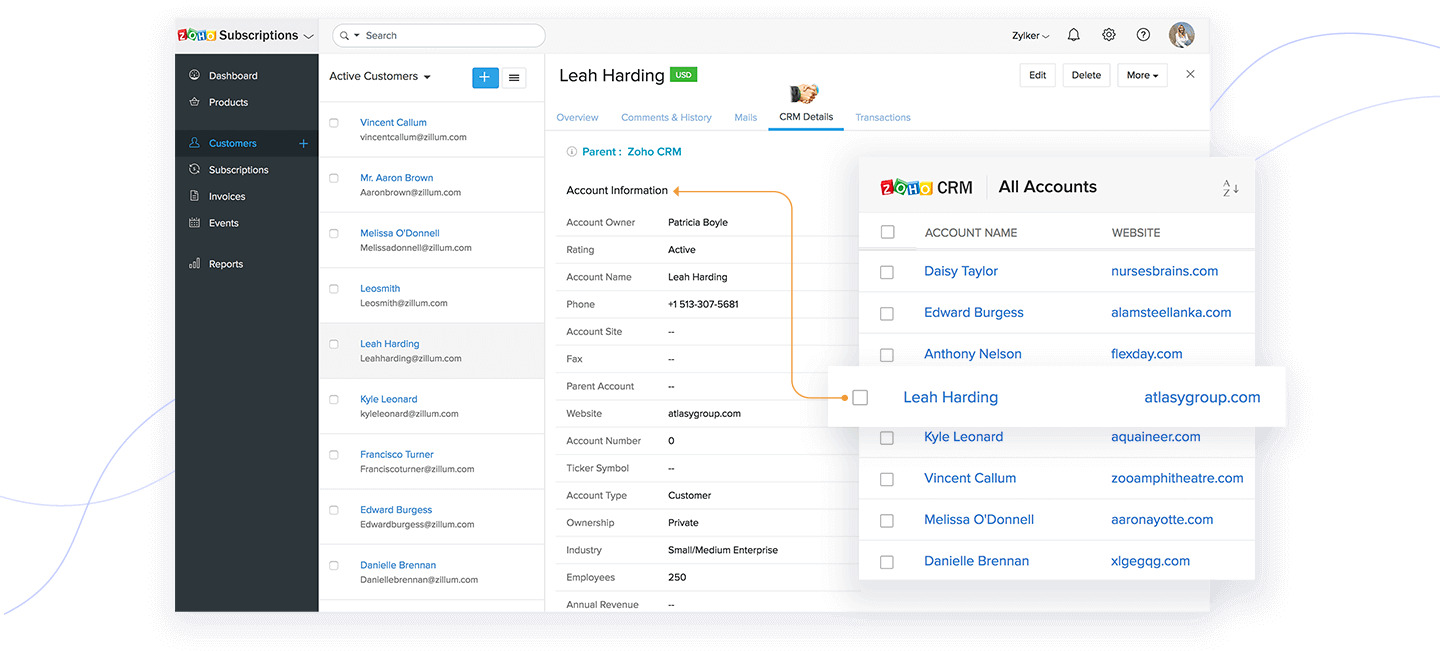The image size is (1440, 651).
Task: Open the nursesbrains.com website link
Action: click(x=1165, y=271)
